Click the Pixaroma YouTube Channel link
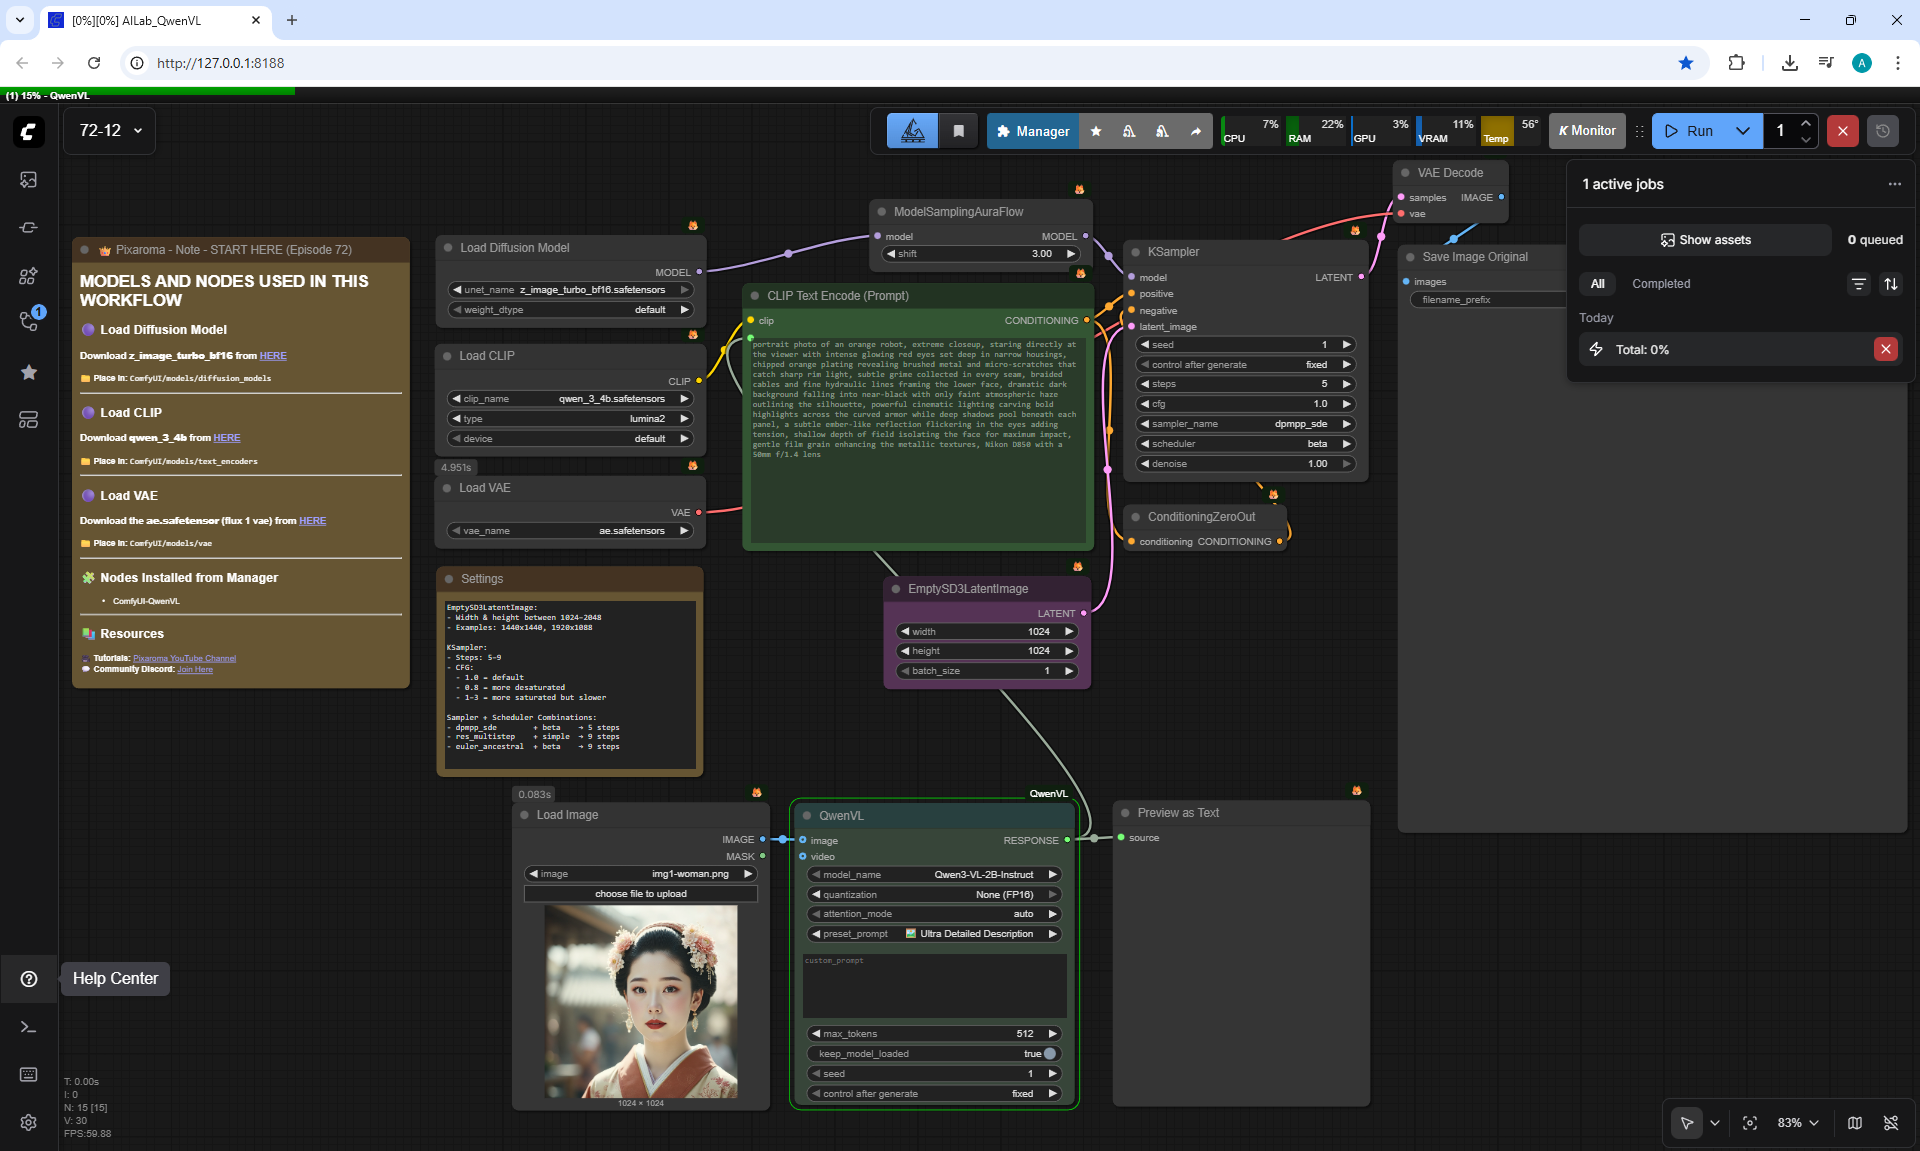 pyautogui.click(x=184, y=658)
